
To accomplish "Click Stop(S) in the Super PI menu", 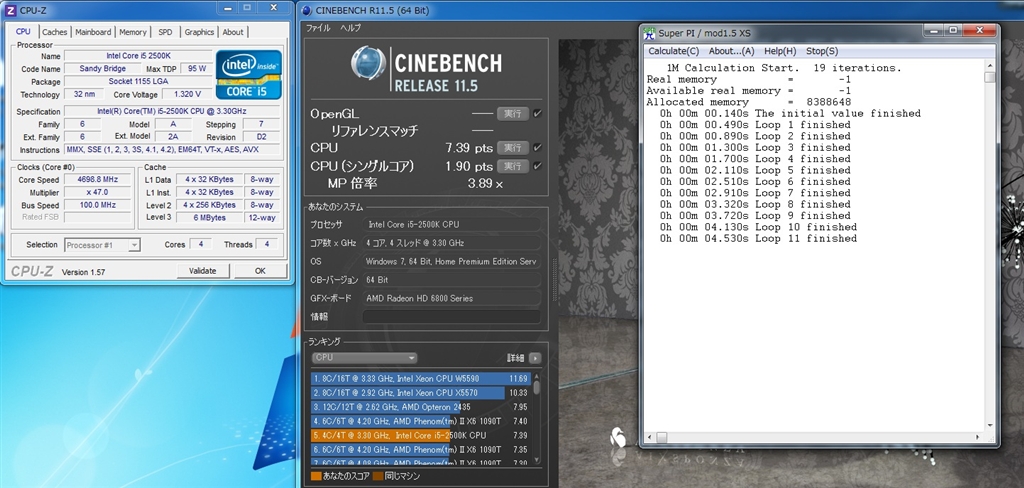I will point(822,51).
